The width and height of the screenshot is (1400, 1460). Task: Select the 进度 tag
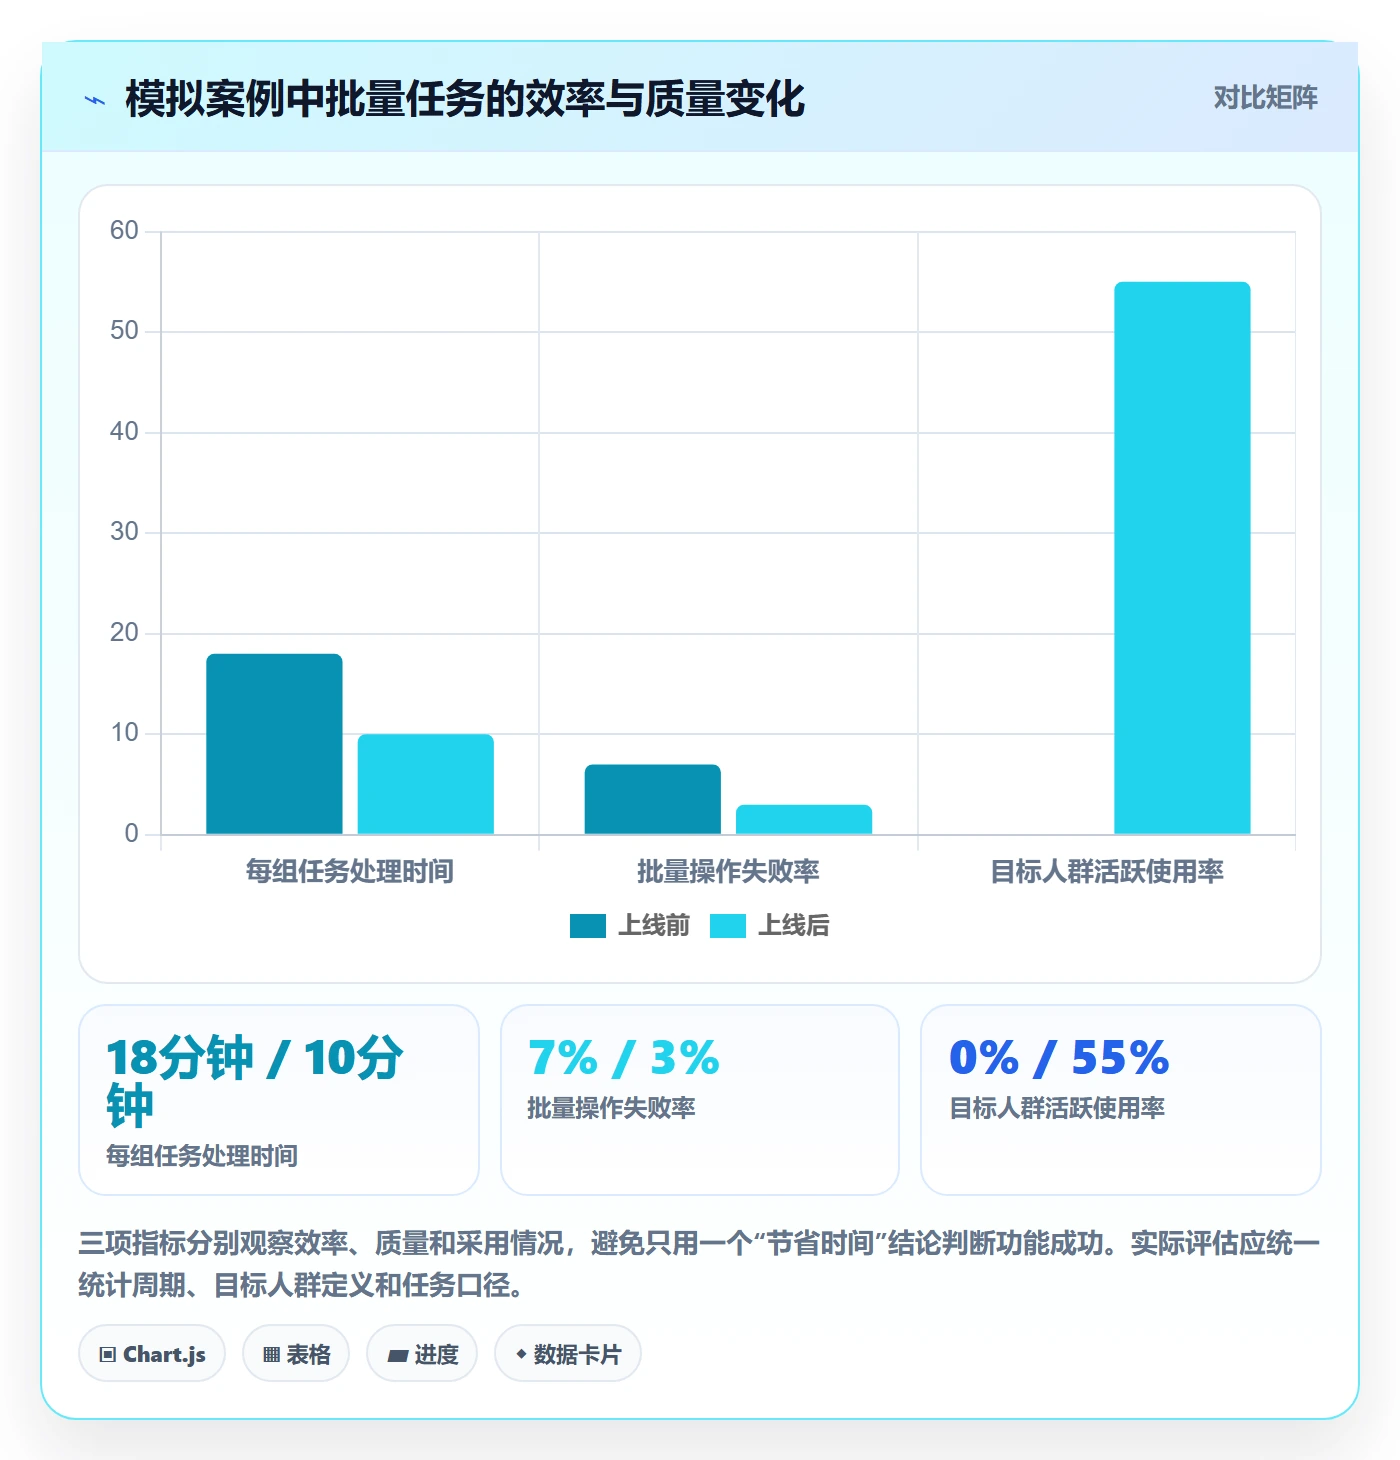pos(422,1354)
